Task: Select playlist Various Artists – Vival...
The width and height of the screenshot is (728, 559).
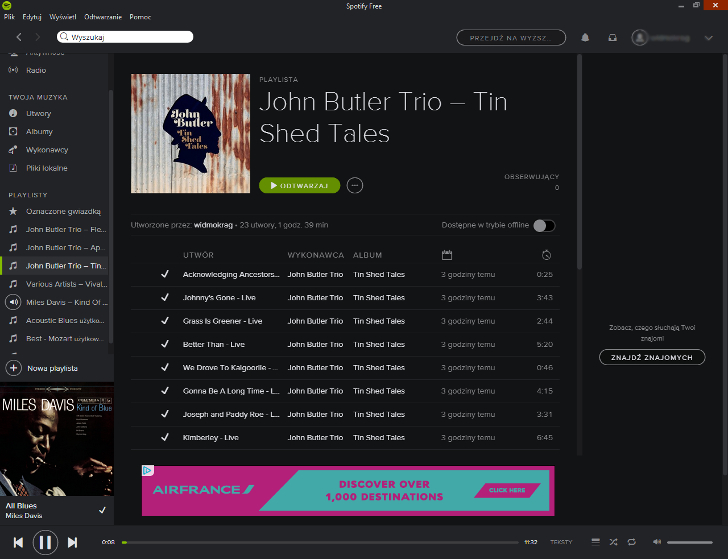Action: coord(66,284)
